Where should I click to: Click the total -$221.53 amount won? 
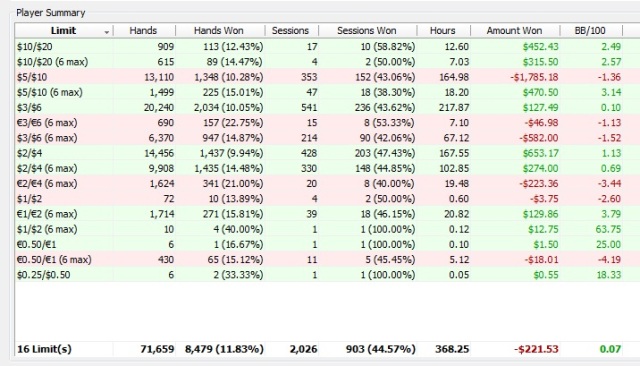[x=536, y=349]
